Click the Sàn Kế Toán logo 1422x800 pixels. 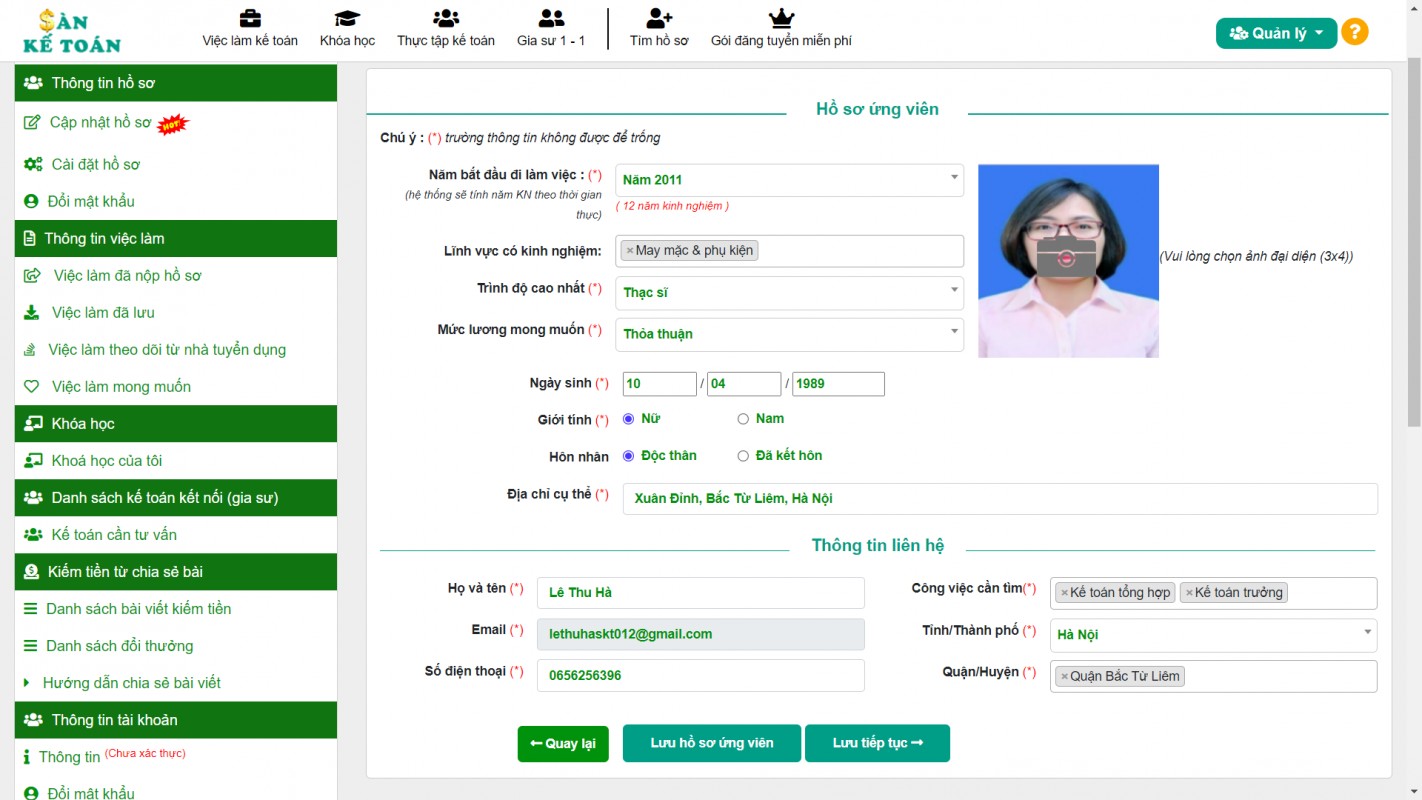72,31
